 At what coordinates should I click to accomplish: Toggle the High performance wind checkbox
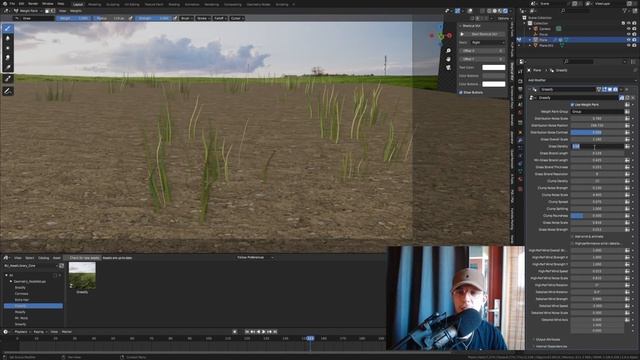(x=572, y=244)
